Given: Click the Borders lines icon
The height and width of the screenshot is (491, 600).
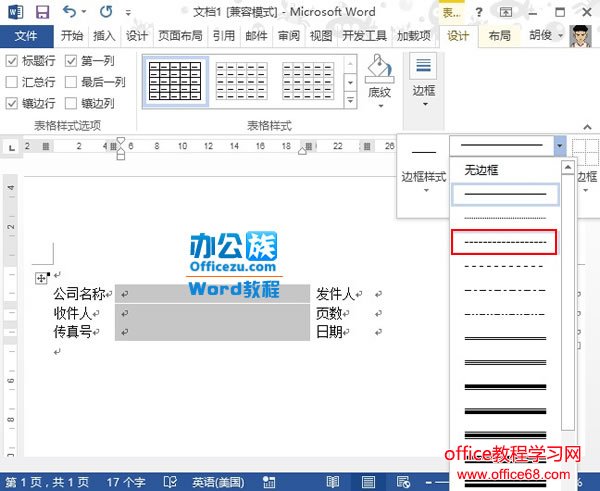Looking at the screenshot, I should (x=423, y=66).
